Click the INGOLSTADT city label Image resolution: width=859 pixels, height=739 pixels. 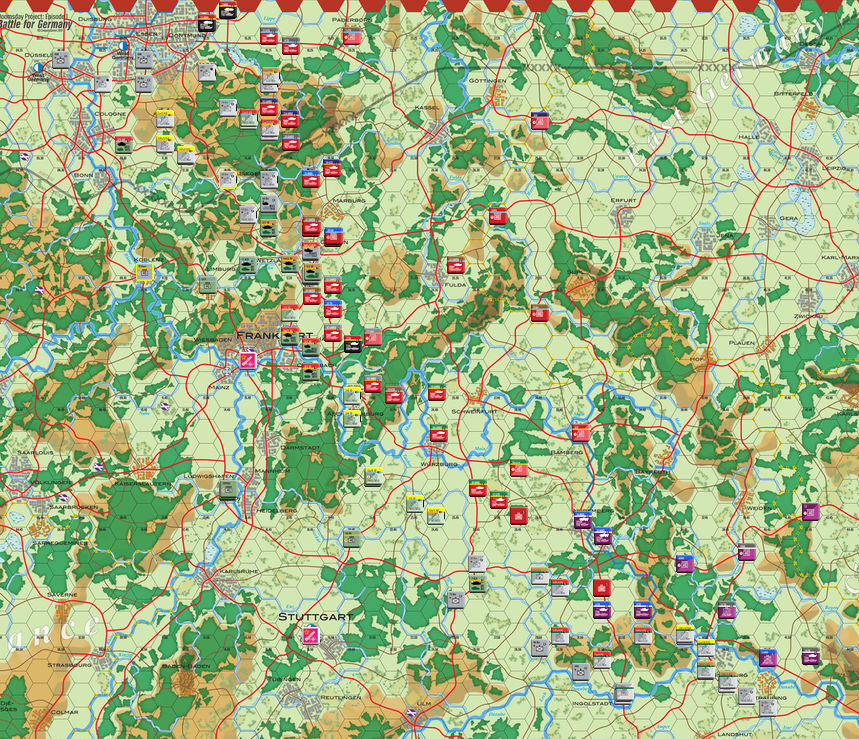[592, 703]
